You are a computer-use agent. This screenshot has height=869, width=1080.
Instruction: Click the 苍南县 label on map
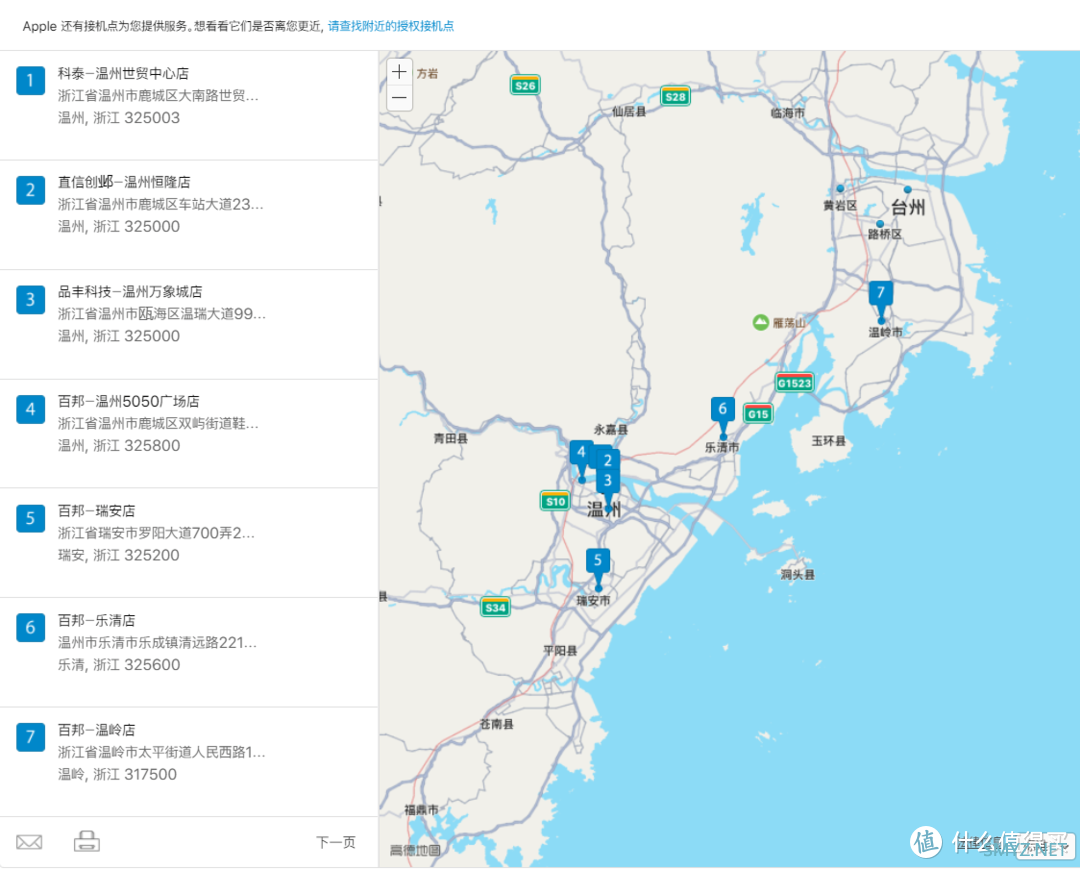click(x=496, y=724)
